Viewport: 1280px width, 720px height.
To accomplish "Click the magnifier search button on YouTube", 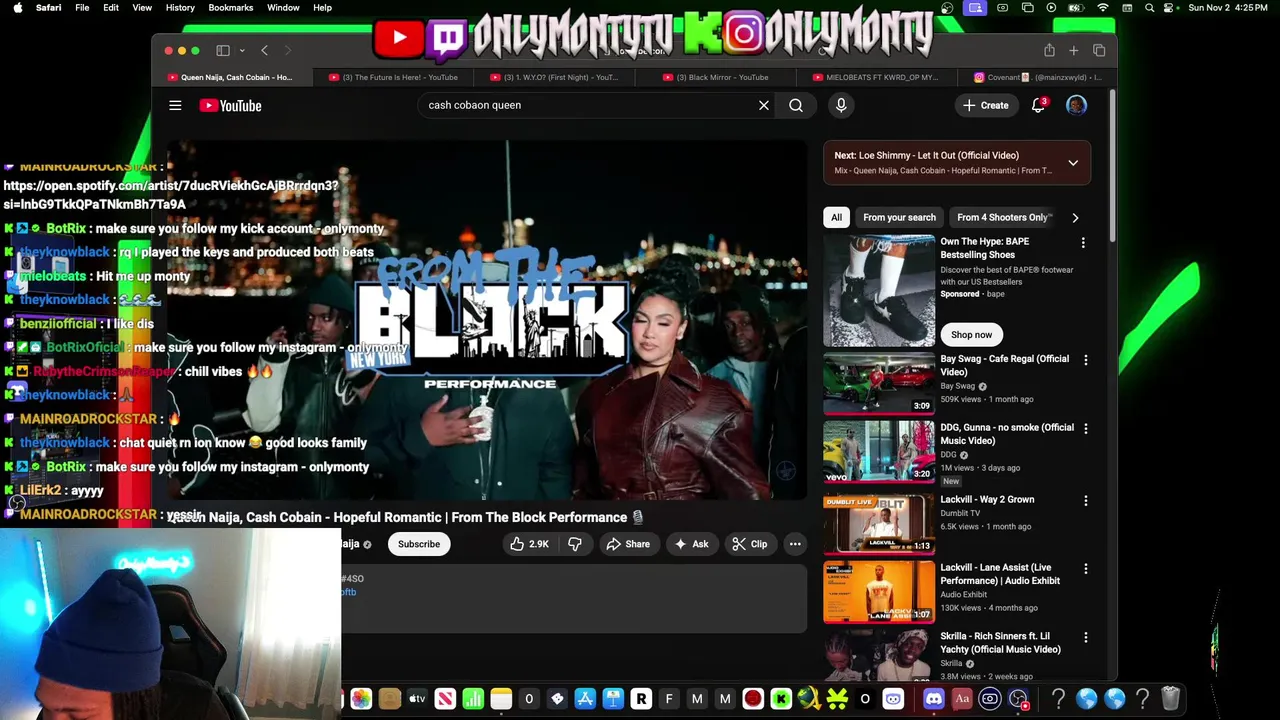I will (796, 105).
